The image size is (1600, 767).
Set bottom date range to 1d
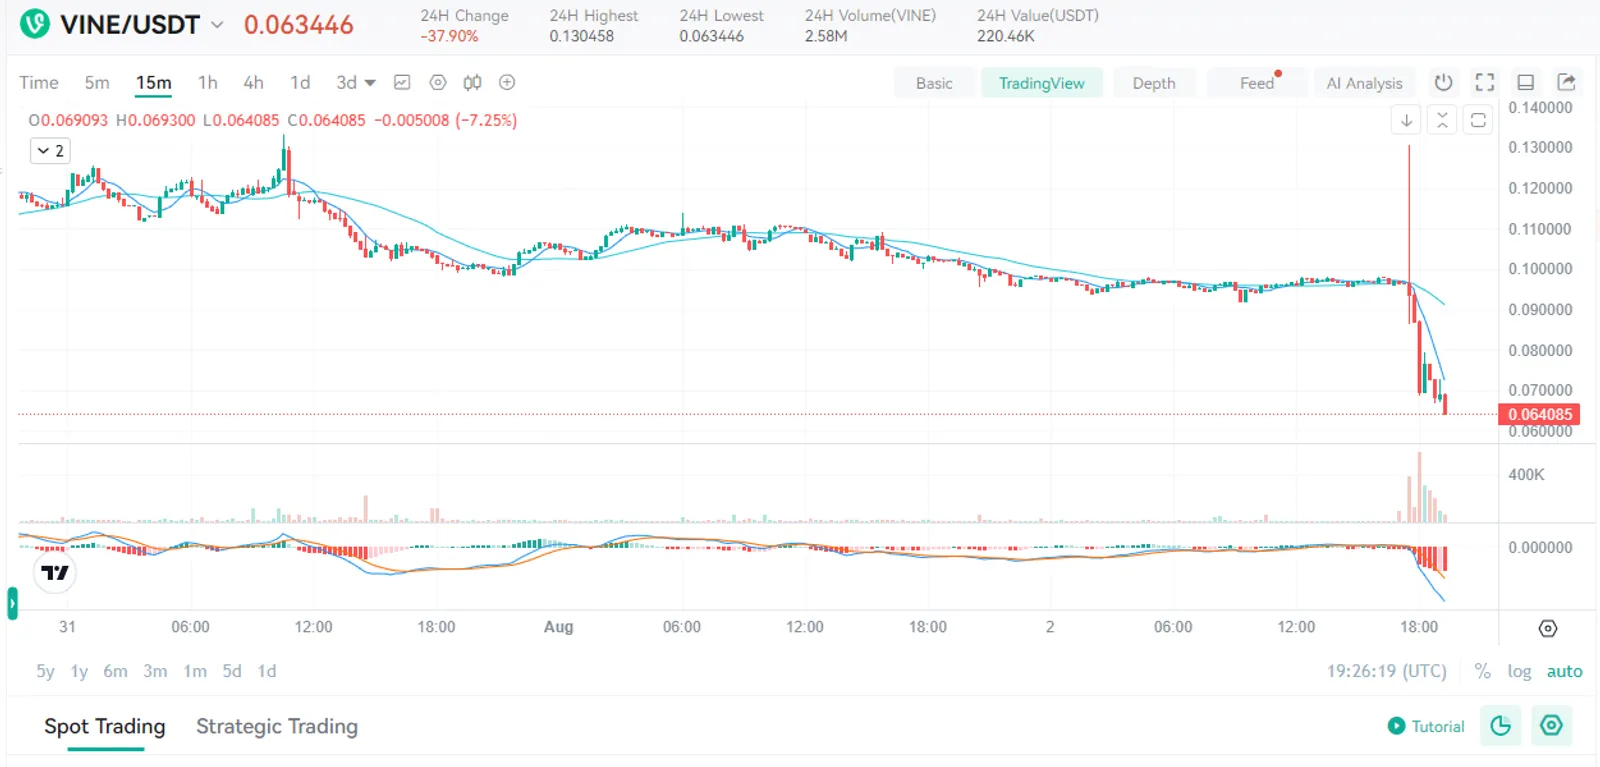tap(267, 671)
